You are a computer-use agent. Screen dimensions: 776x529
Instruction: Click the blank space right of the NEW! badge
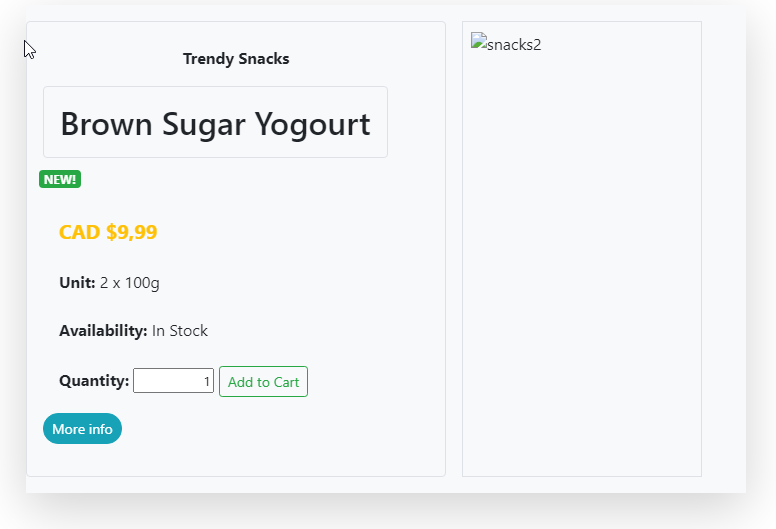pos(250,179)
